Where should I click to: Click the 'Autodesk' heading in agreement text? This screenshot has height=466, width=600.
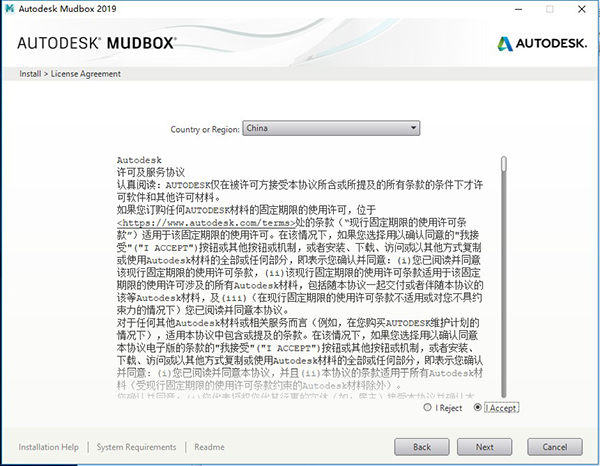tap(139, 160)
